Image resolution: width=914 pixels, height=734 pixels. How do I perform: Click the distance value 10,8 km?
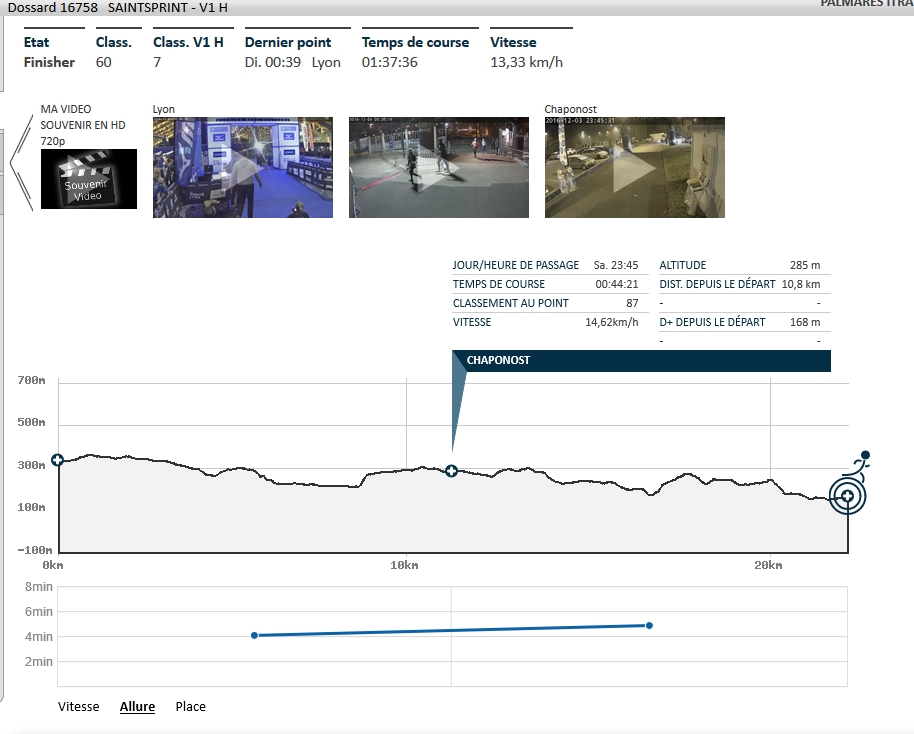(801, 285)
